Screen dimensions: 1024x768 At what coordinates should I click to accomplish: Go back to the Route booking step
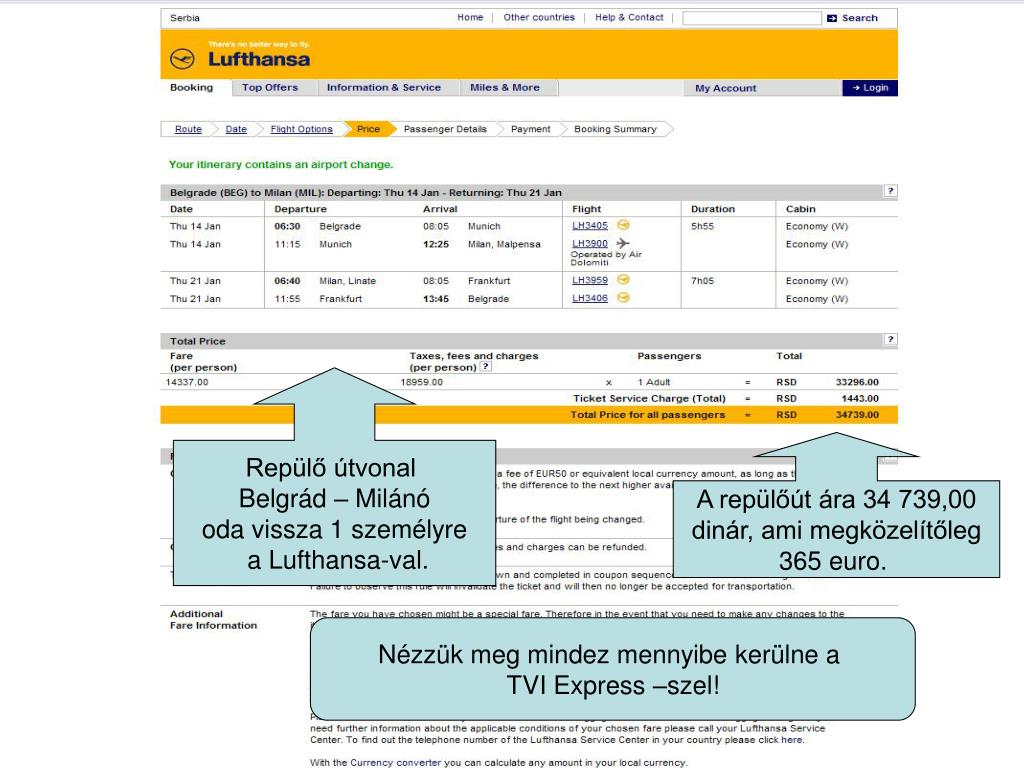pyautogui.click(x=188, y=129)
